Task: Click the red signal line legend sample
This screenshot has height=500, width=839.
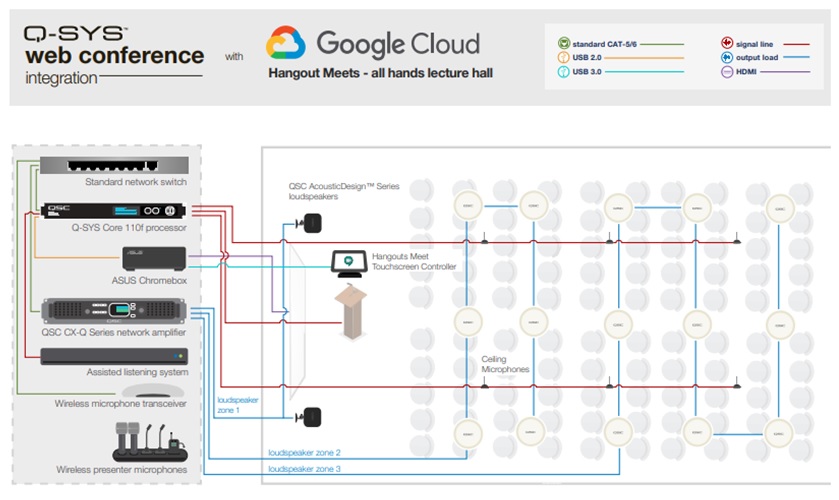Action: click(x=796, y=44)
